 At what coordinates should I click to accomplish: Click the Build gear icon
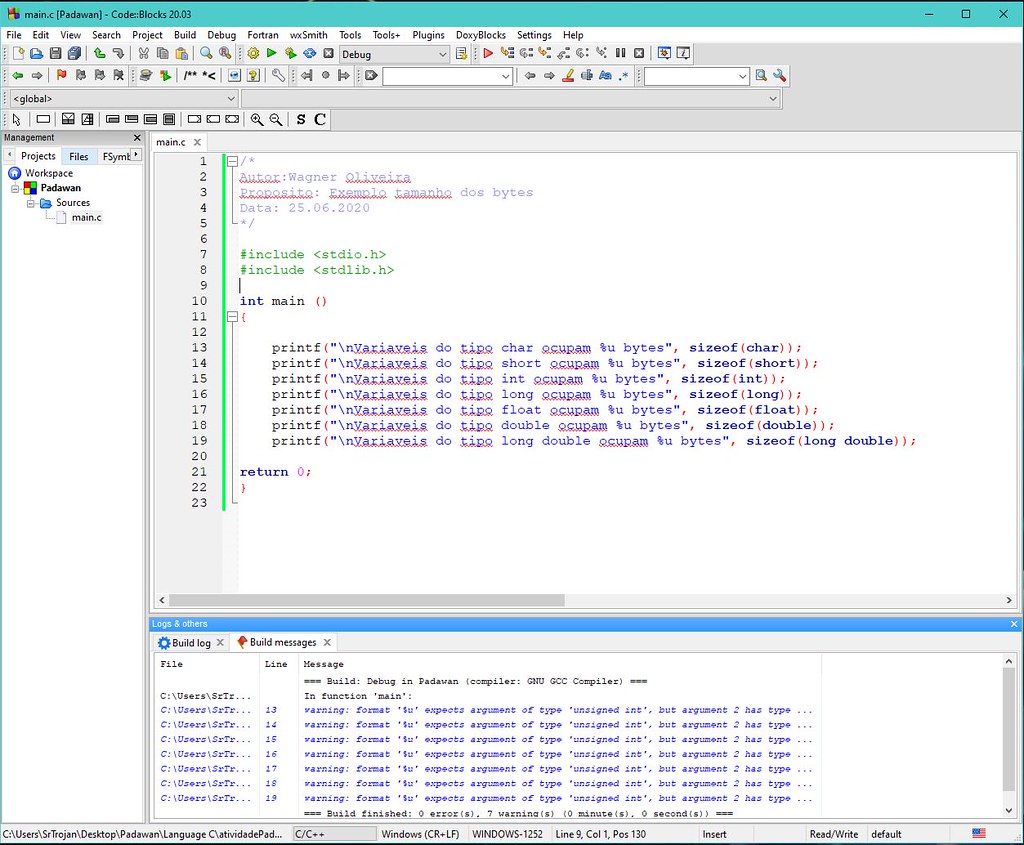click(x=253, y=54)
